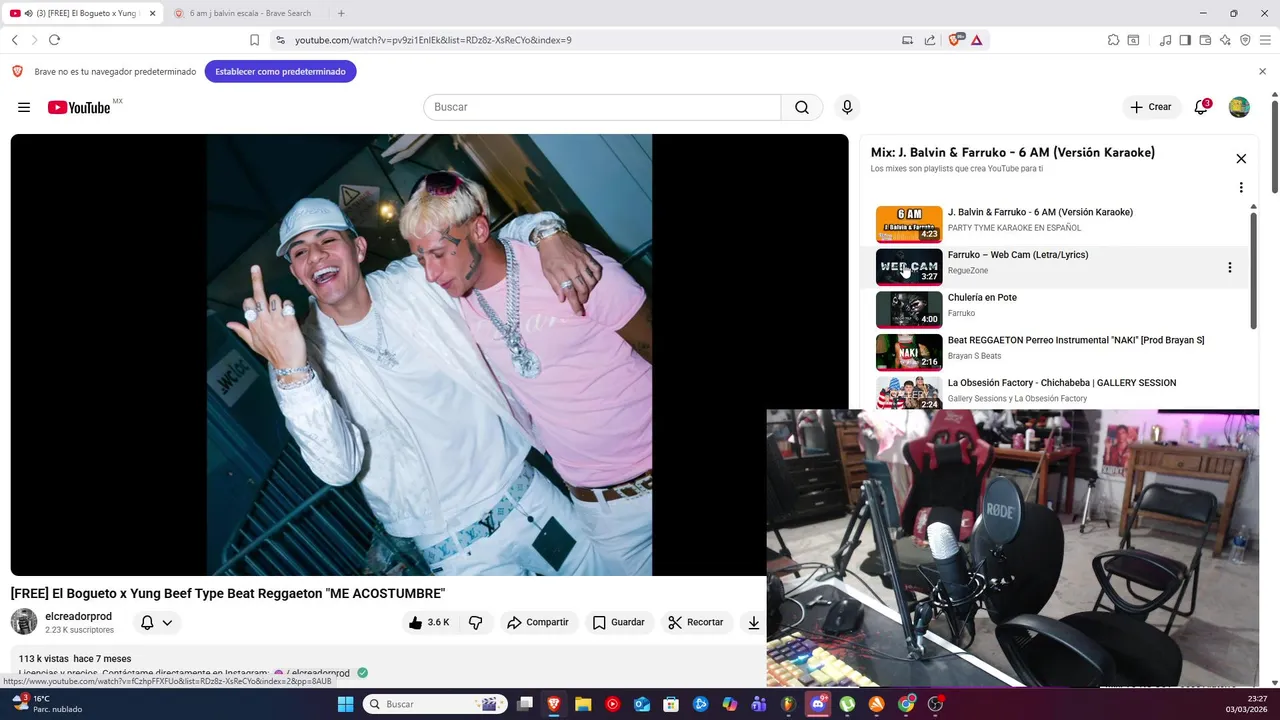Close the Mix playlist panel
Screen dimensions: 1280x720
point(1241,159)
